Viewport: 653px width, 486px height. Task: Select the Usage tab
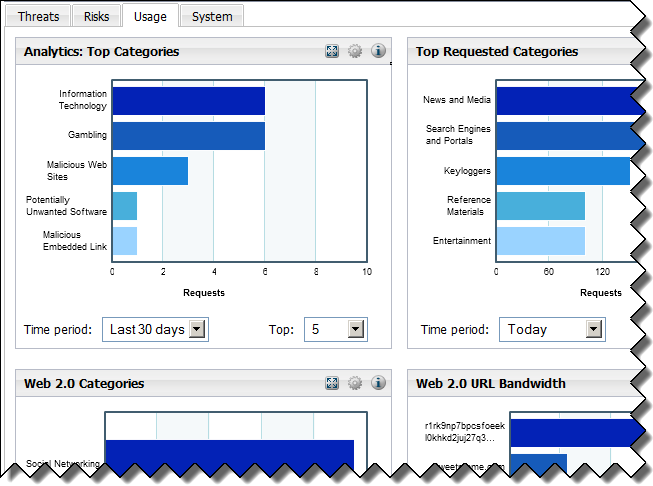[150, 16]
